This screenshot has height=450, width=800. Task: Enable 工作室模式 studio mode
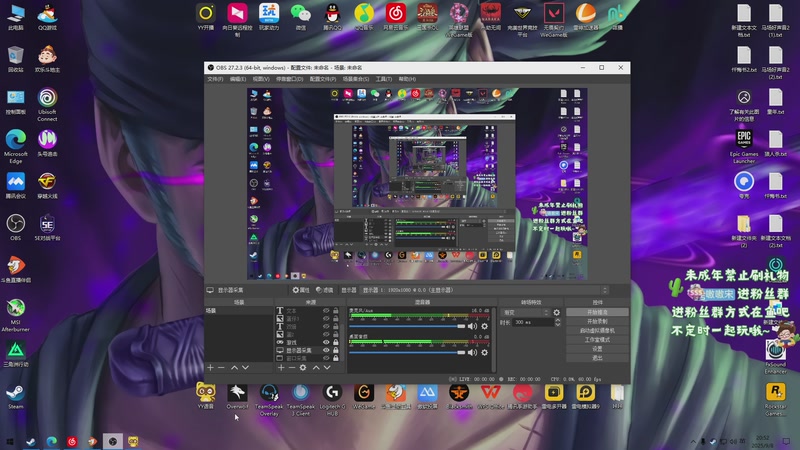tap(597, 340)
